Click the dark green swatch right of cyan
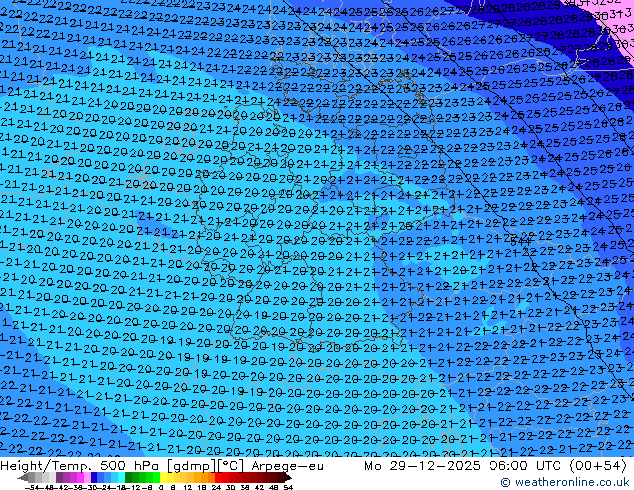This screenshot has width=634, height=490. 129,478
